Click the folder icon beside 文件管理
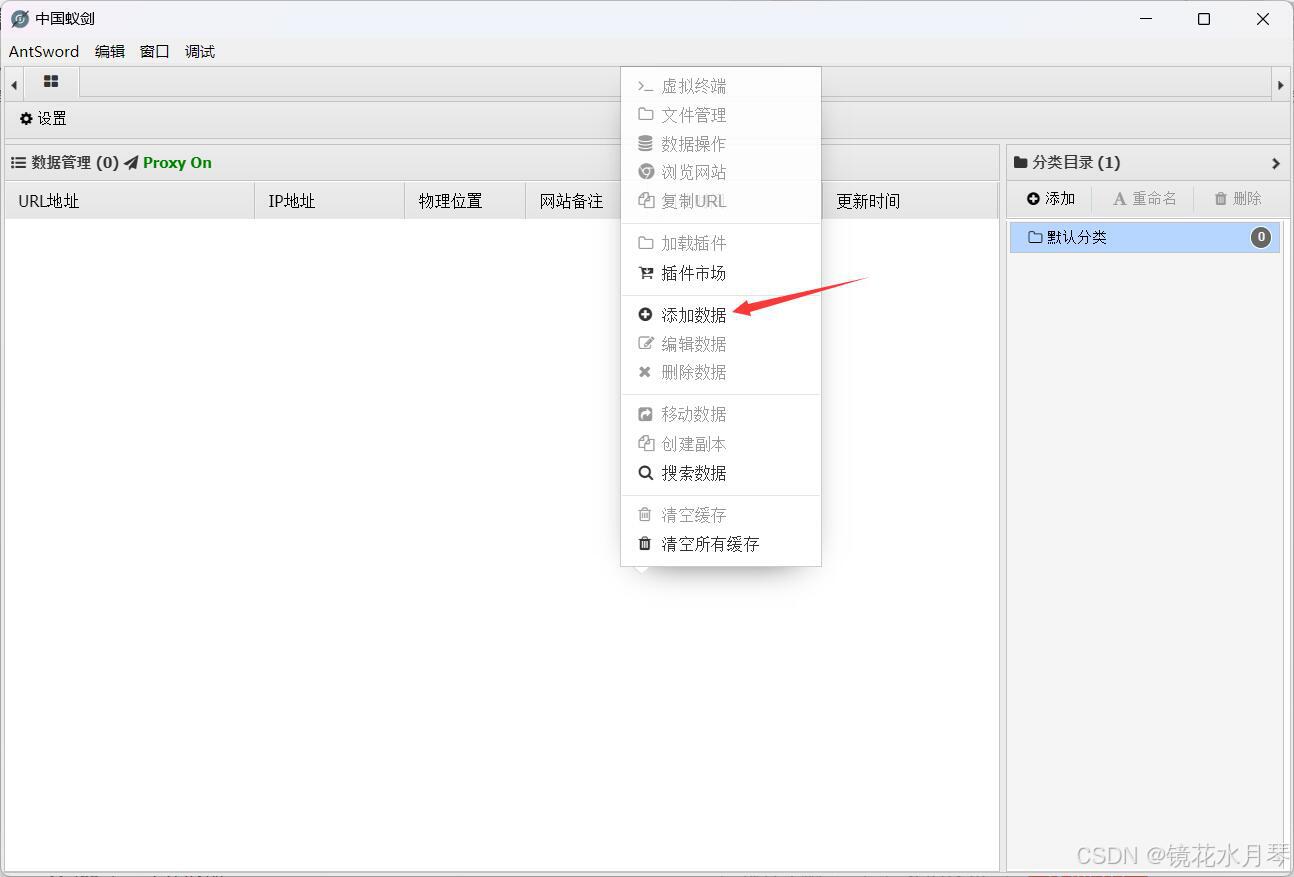Screen dimensions: 1294x877 click(x=645, y=114)
